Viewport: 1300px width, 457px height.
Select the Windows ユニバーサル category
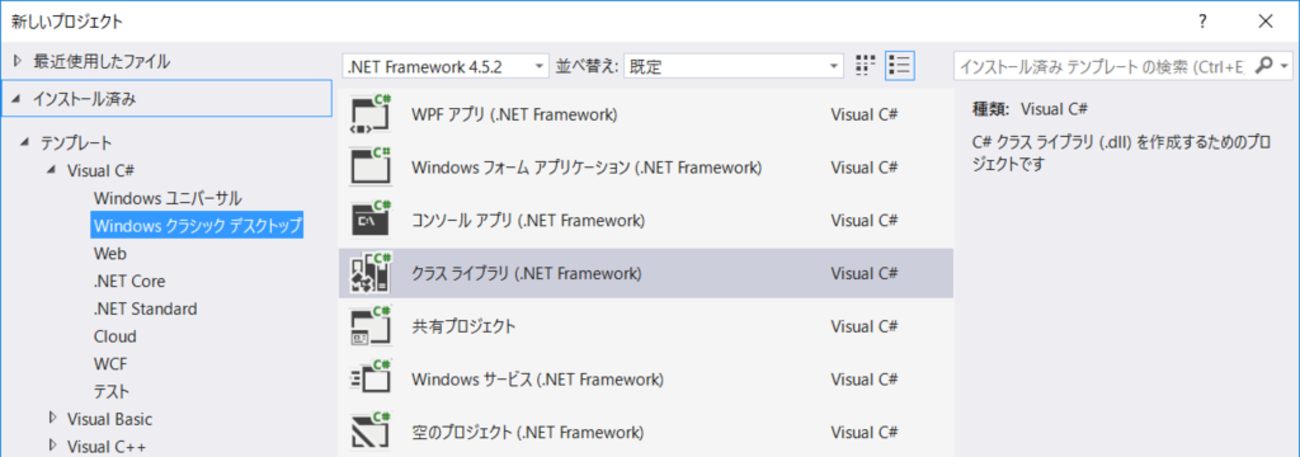(x=167, y=198)
